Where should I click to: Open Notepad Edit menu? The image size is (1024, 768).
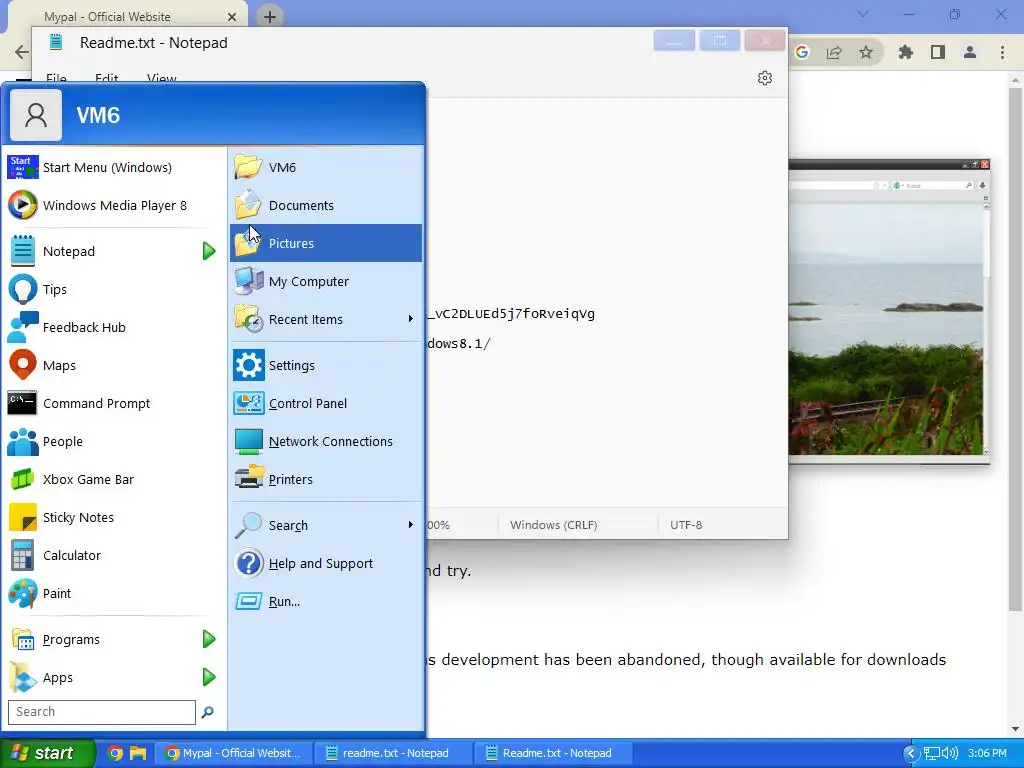(106, 78)
